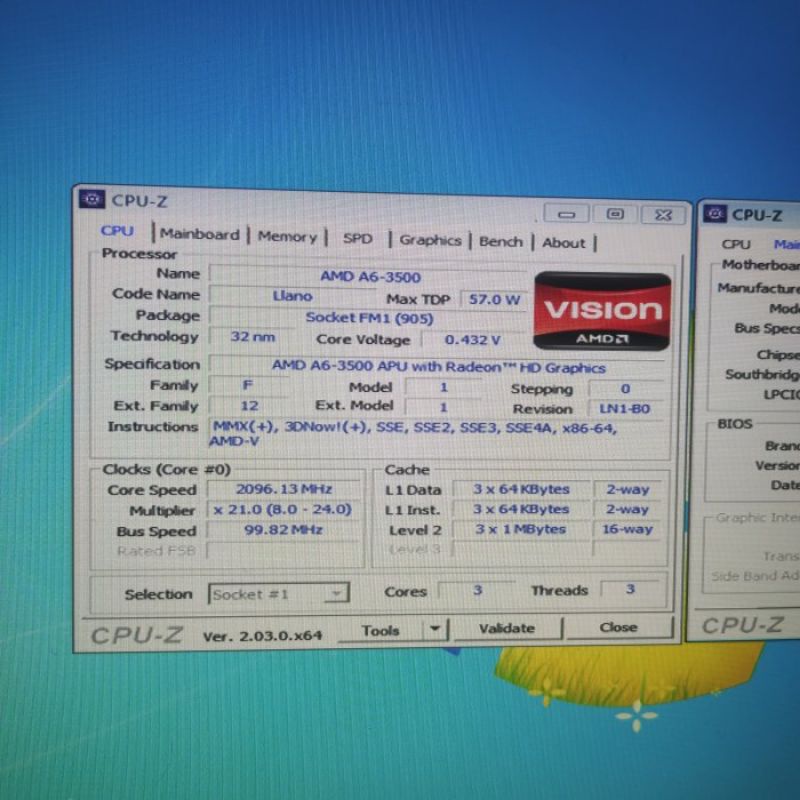This screenshot has width=800, height=800.
Task: Select the CPU tab in the second CPU-Z window
Action: [735, 244]
